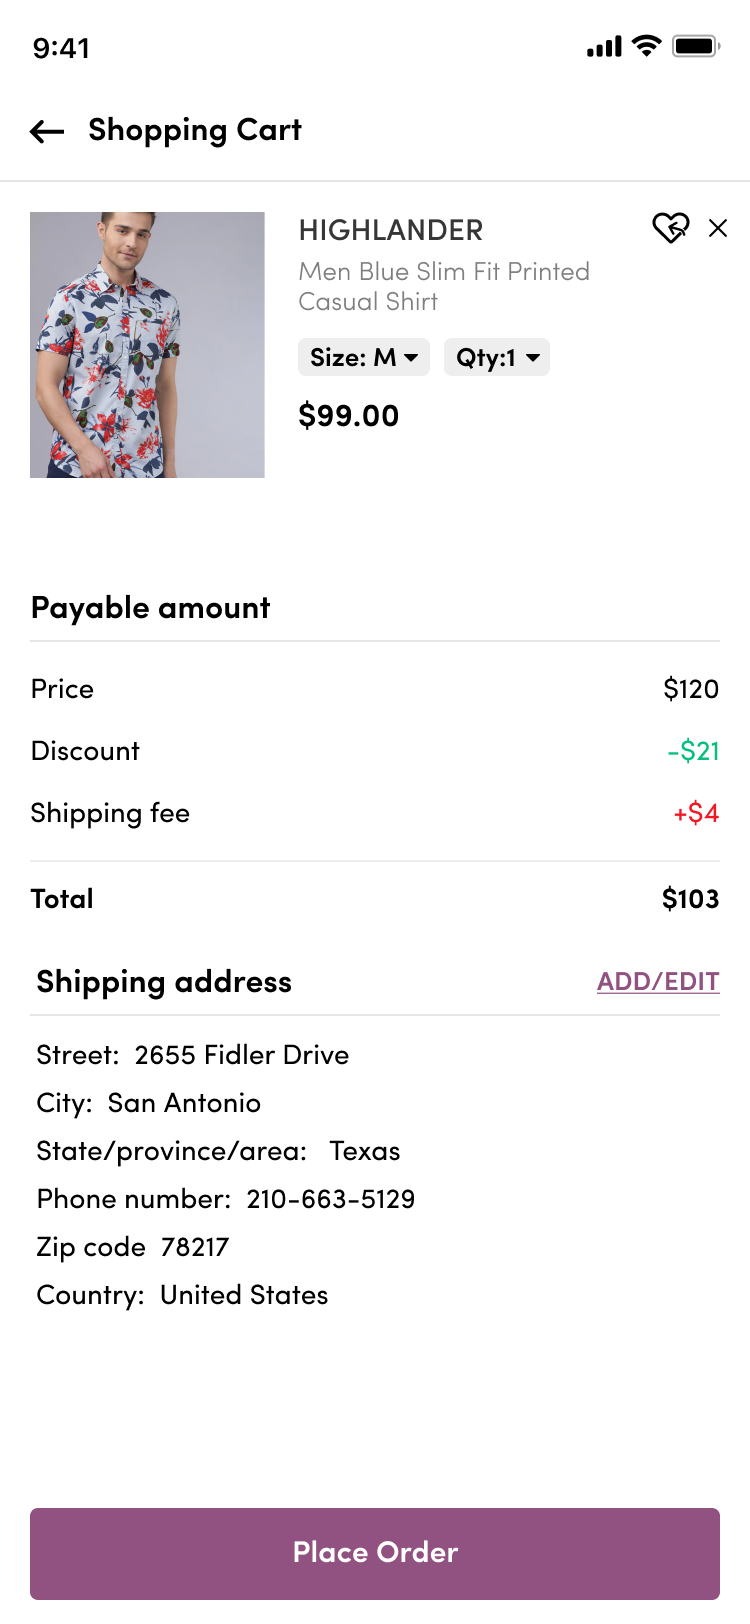This screenshot has height=1624, width=750.
Task: Open the floral shirt product photo
Action: tap(147, 345)
